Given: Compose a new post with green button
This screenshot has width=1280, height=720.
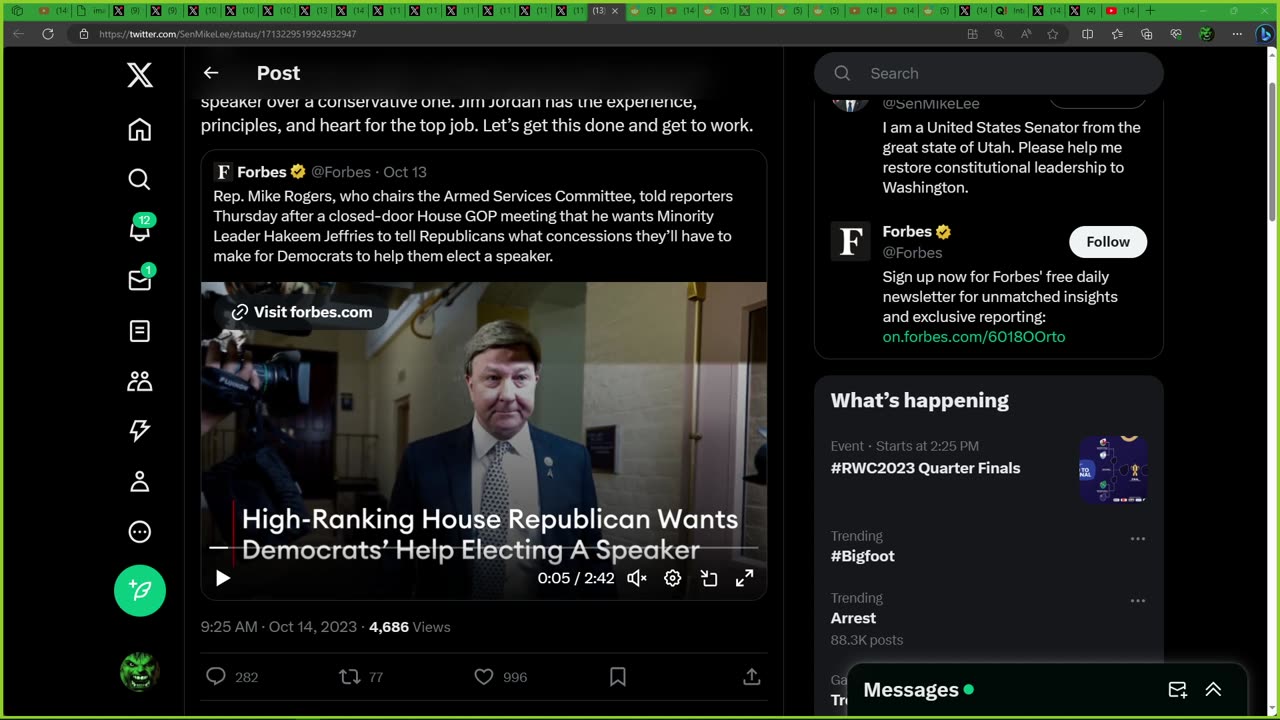Looking at the screenshot, I should click(x=140, y=590).
